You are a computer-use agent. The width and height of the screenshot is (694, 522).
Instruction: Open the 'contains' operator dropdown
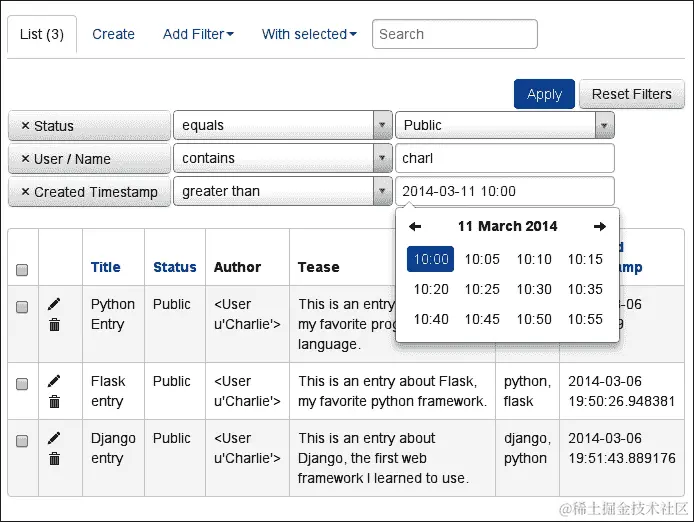coord(283,158)
